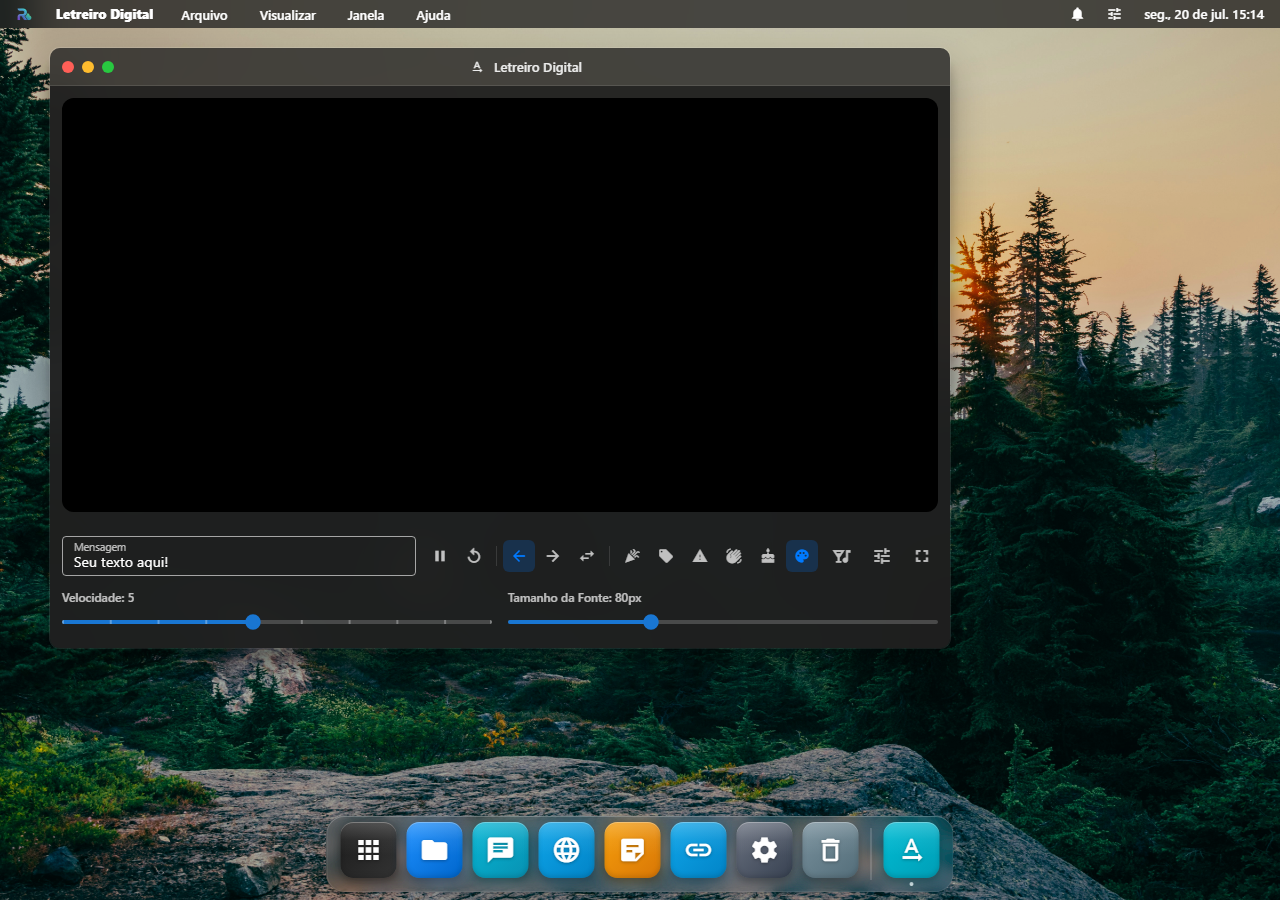The height and width of the screenshot is (900, 1280).
Task: Open the Ajuda menu
Action: point(433,15)
